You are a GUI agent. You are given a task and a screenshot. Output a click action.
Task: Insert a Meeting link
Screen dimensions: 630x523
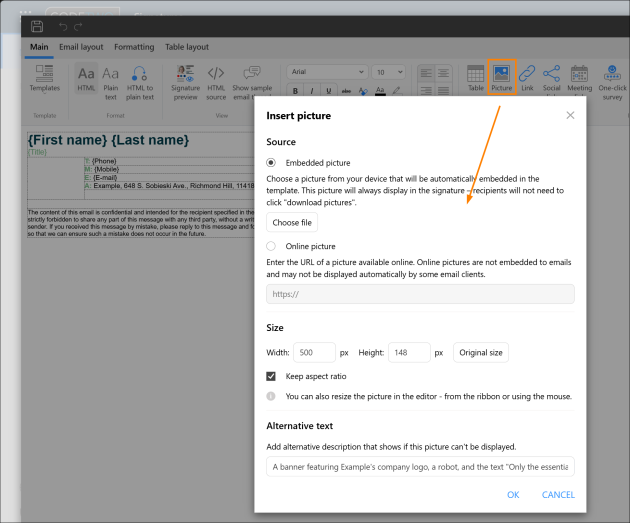coord(579,79)
